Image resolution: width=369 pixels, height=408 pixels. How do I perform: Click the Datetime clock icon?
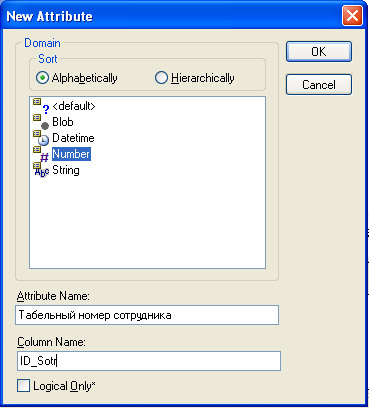click(41, 138)
